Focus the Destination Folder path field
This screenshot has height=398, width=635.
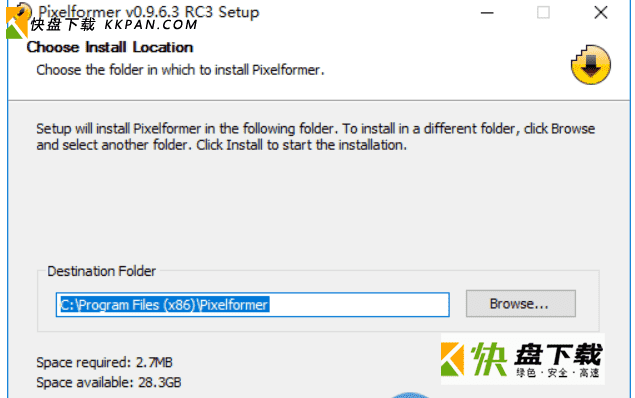[253, 304]
